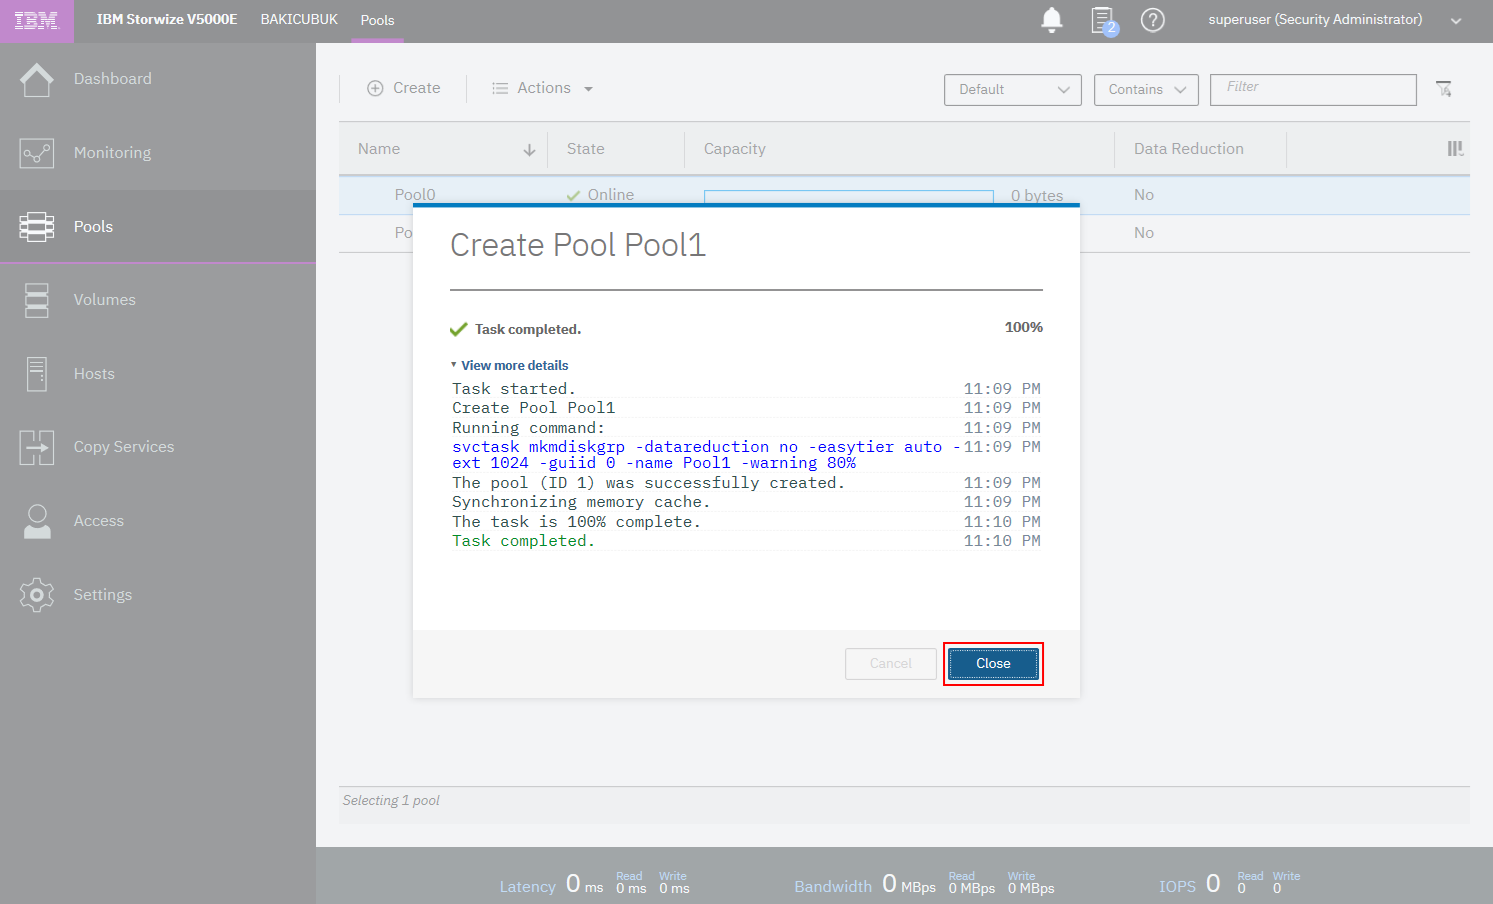
Task: Open the running tasks clipboard icon
Action: [1104, 21]
